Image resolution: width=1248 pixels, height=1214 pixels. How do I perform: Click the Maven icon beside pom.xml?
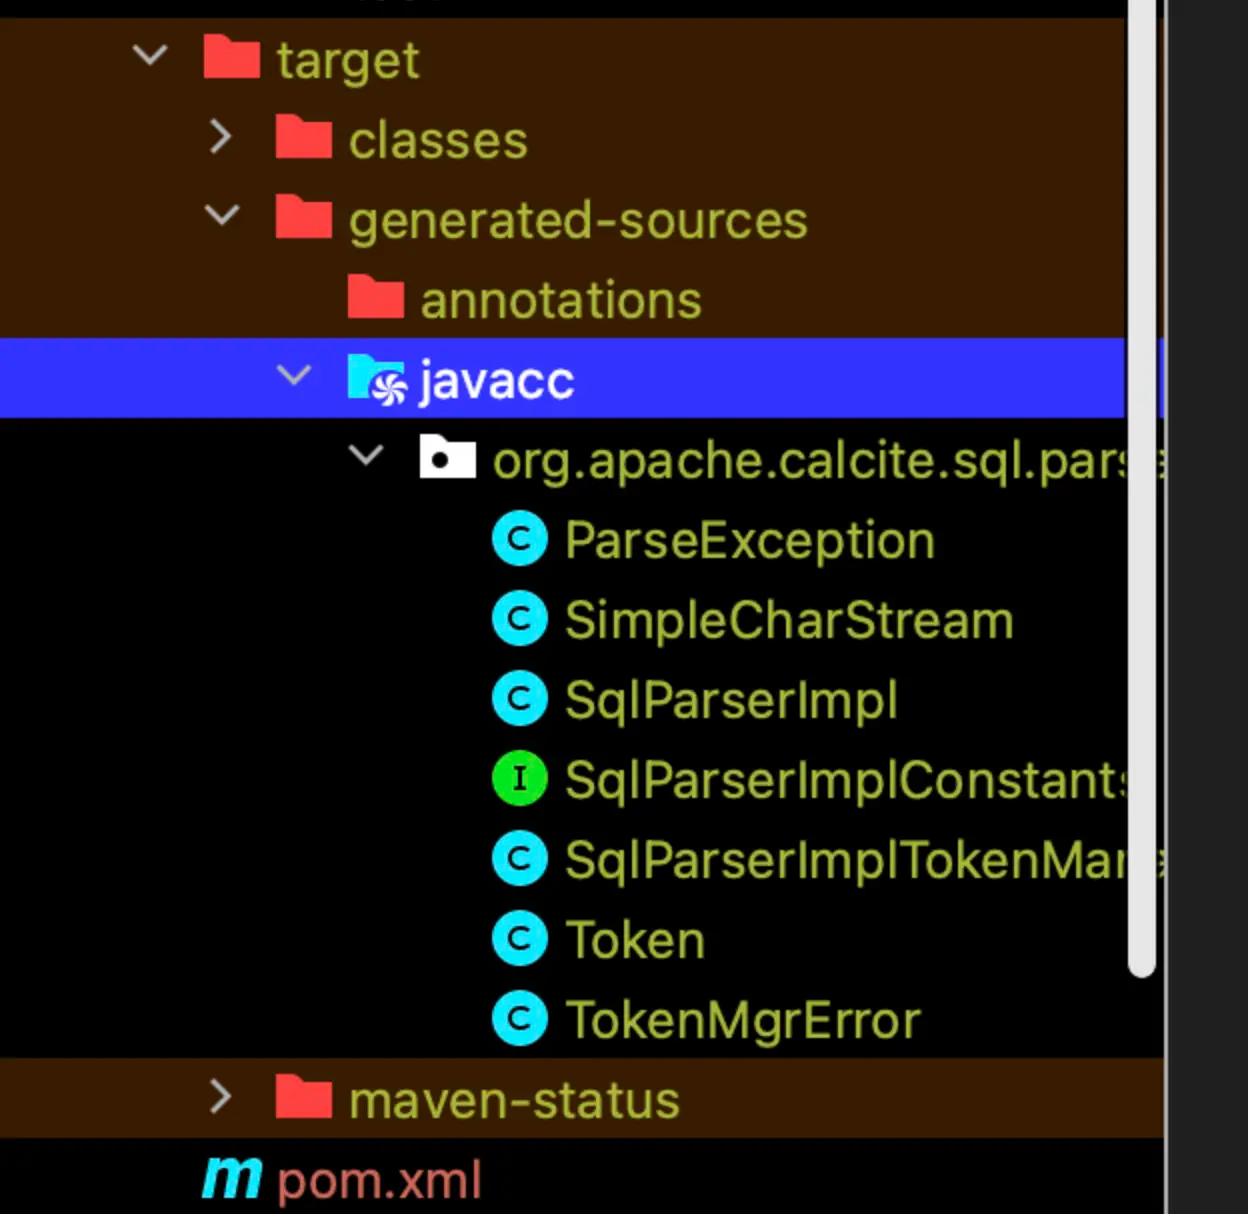pyautogui.click(x=231, y=1178)
